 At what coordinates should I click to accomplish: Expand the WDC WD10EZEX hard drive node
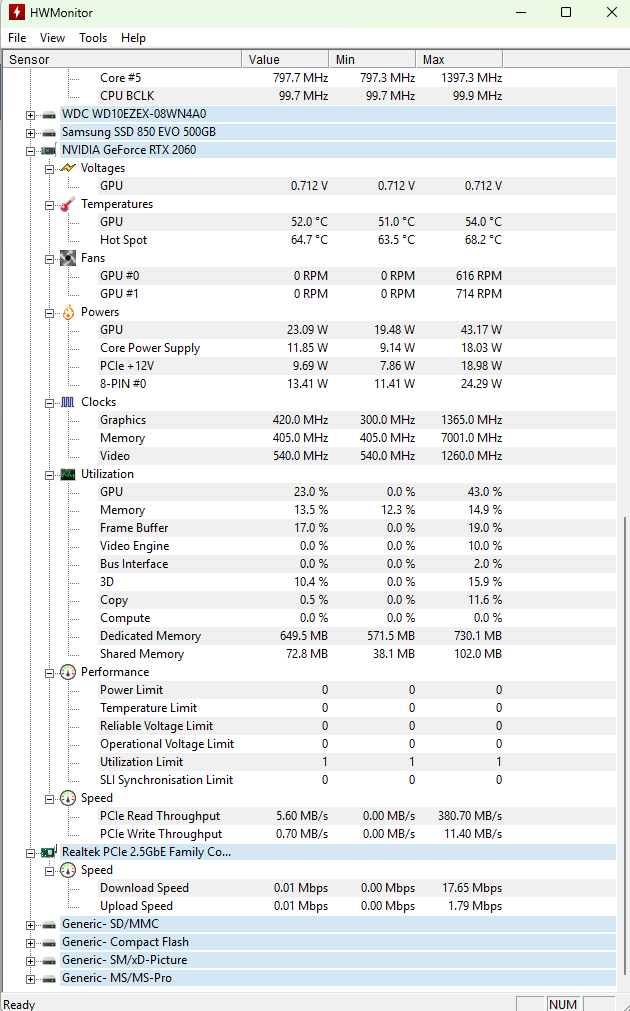(31, 114)
